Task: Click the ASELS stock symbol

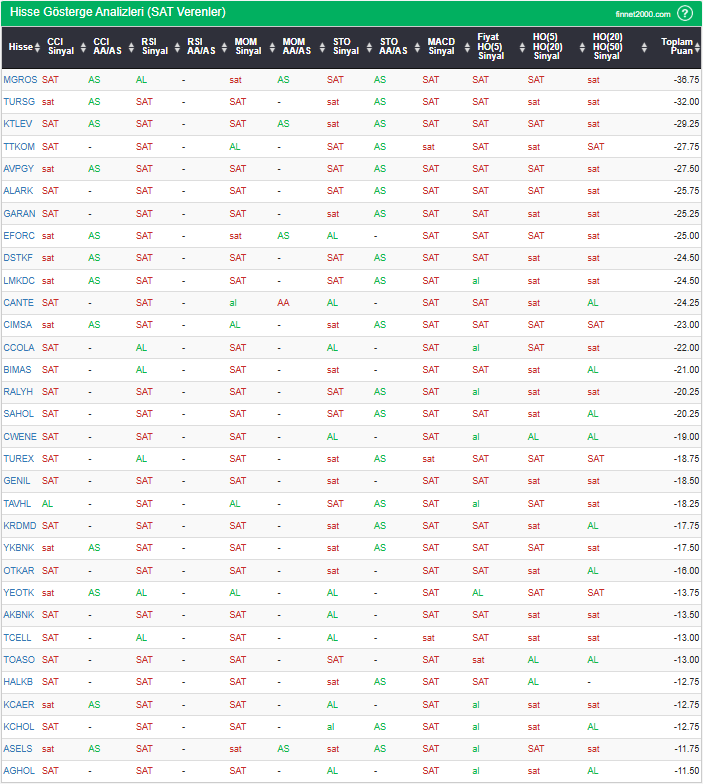Action: click(18, 748)
